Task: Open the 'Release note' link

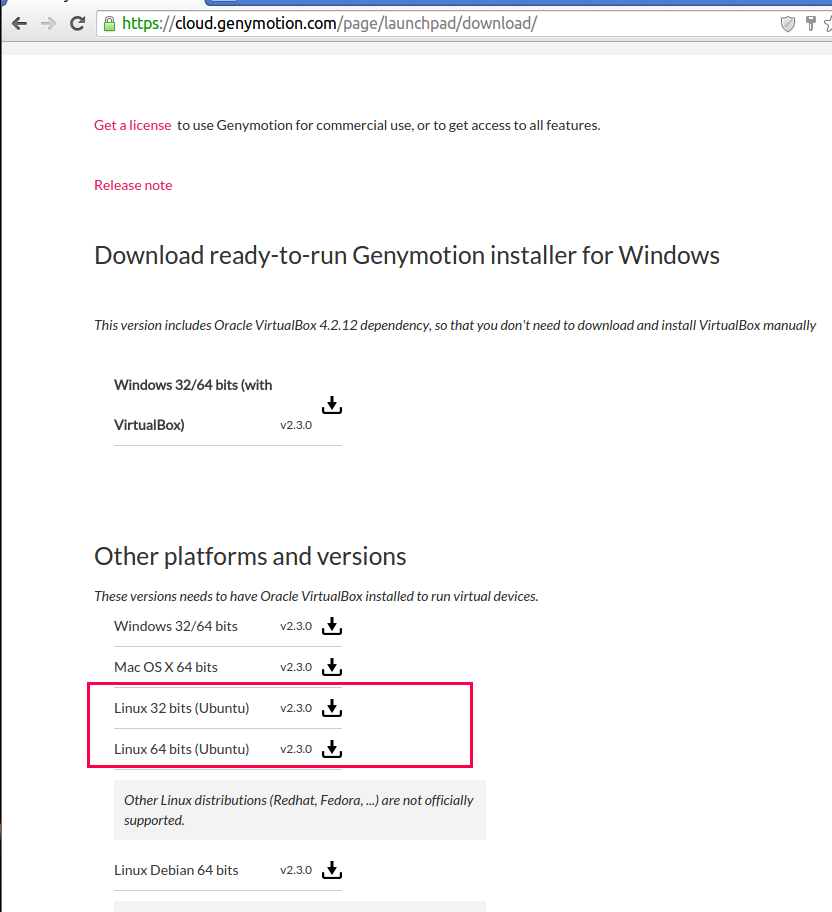Action: coord(133,185)
